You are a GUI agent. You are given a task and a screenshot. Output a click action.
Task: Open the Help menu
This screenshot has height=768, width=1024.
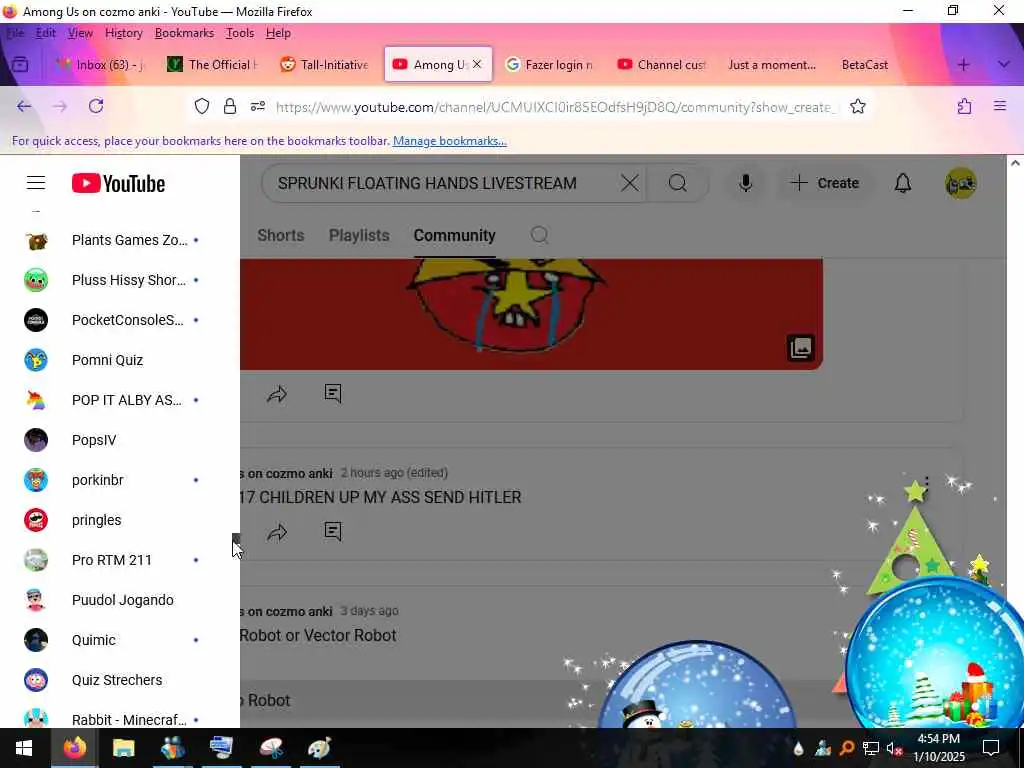click(x=278, y=33)
